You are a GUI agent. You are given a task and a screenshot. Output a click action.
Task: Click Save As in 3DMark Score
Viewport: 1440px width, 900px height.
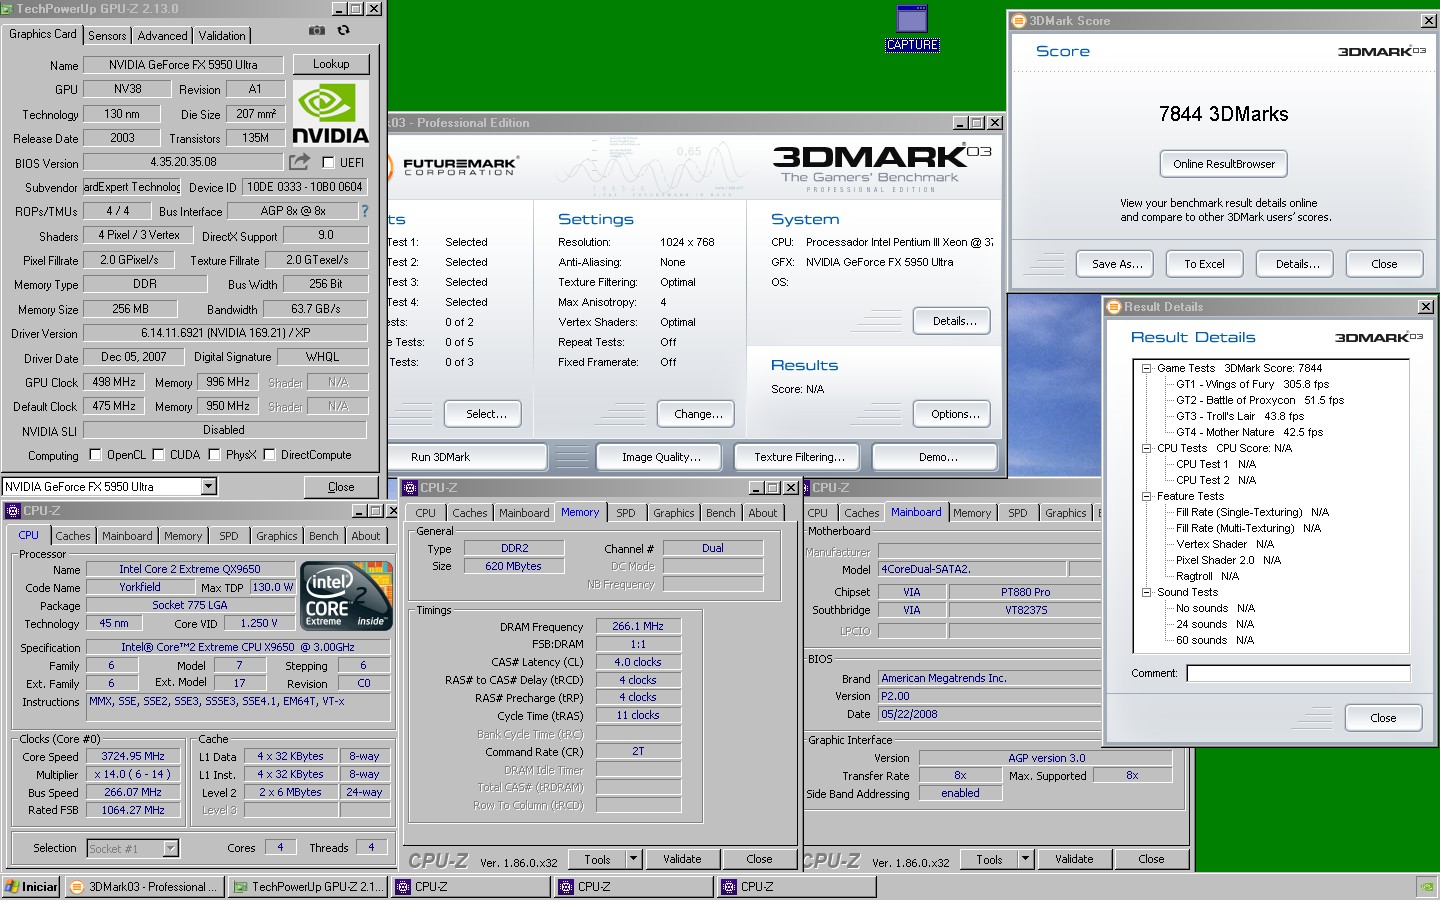(1117, 264)
